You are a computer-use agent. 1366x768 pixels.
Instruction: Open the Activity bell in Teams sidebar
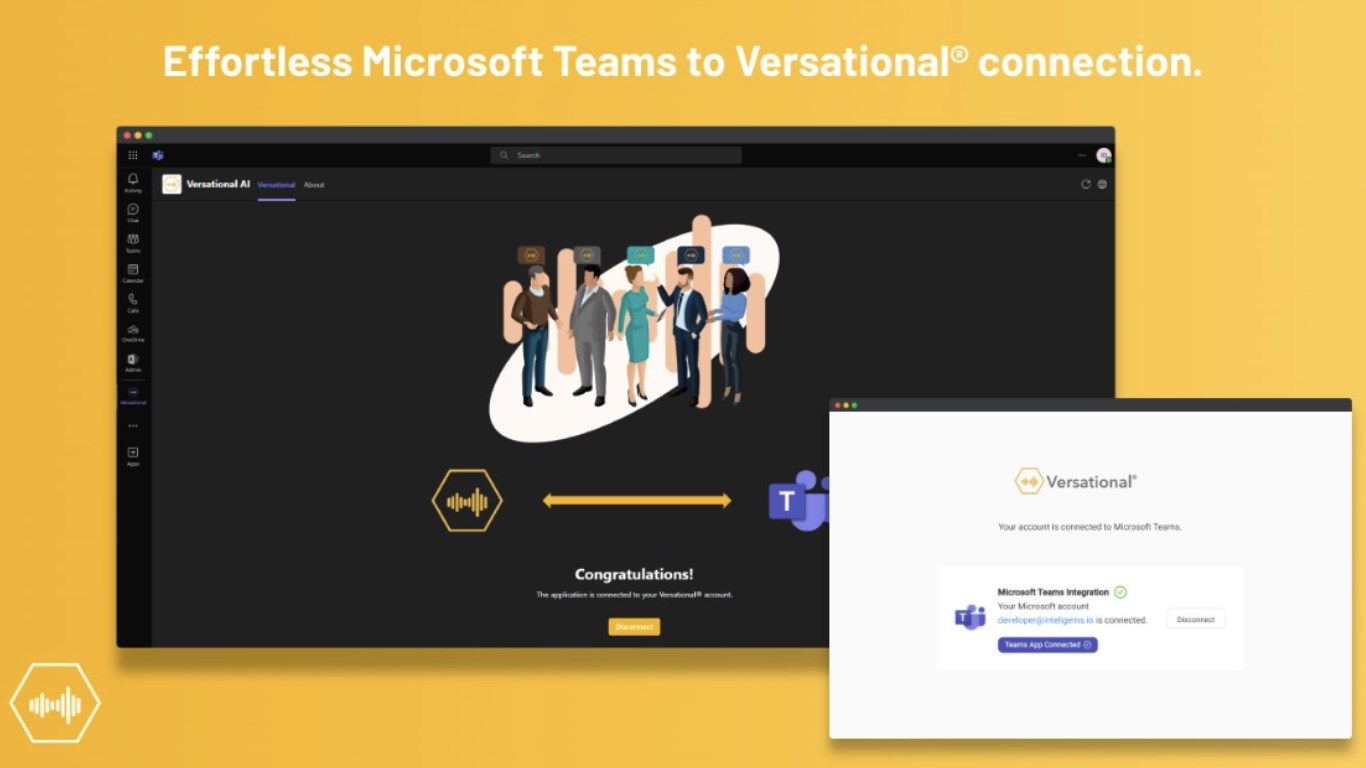point(133,182)
